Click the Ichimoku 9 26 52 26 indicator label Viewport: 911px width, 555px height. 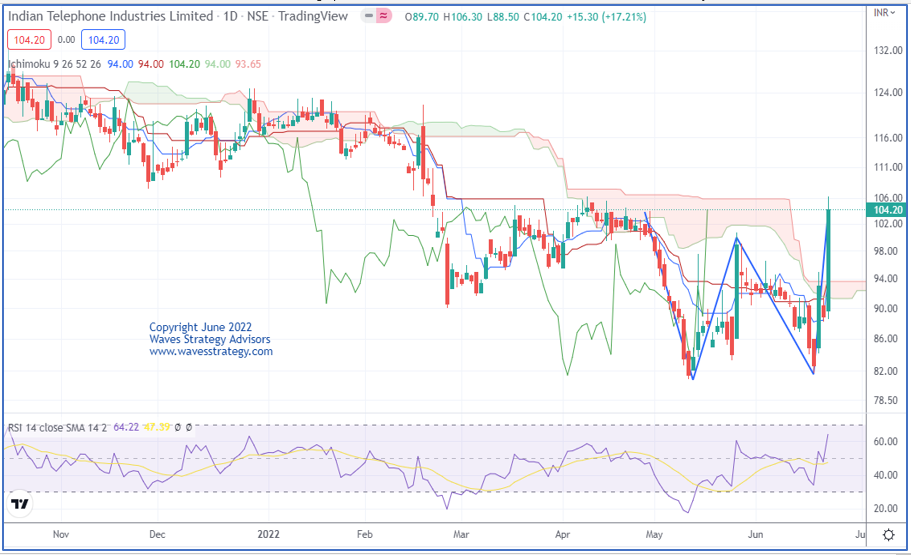pyautogui.click(x=55, y=64)
